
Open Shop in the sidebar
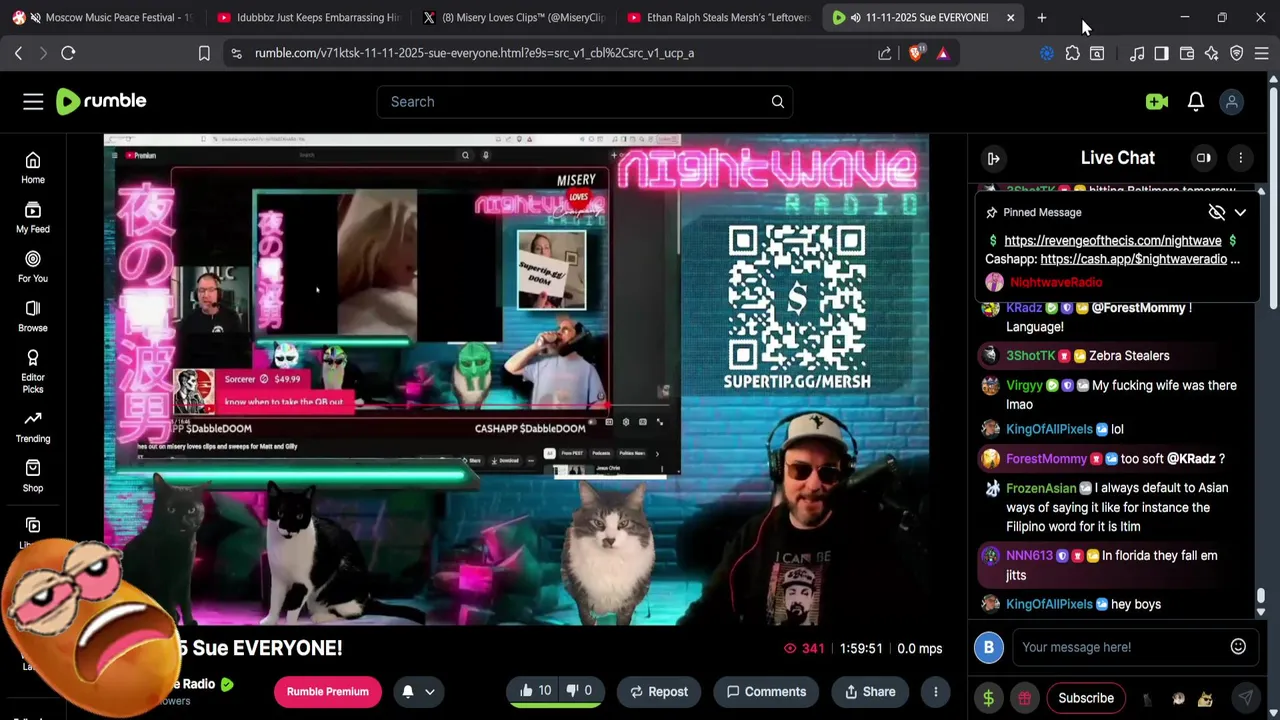click(33, 476)
